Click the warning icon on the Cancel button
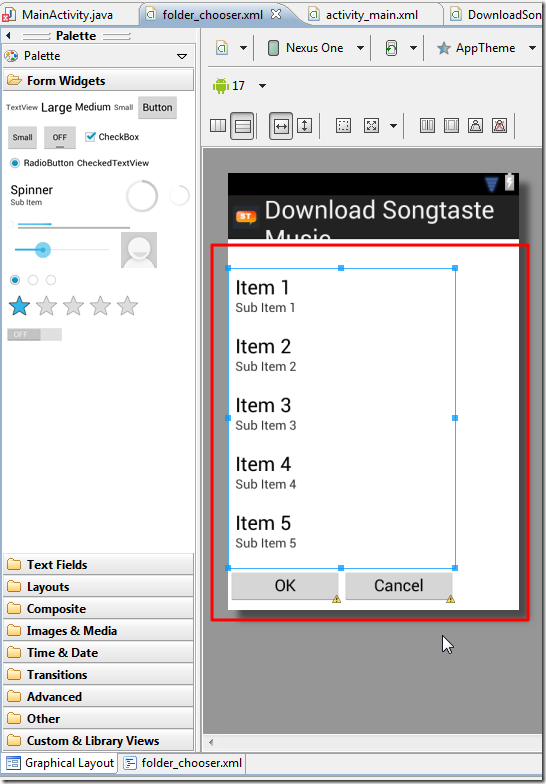The height and width of the screenshot is (784, 546). click(x=450, y=598)
